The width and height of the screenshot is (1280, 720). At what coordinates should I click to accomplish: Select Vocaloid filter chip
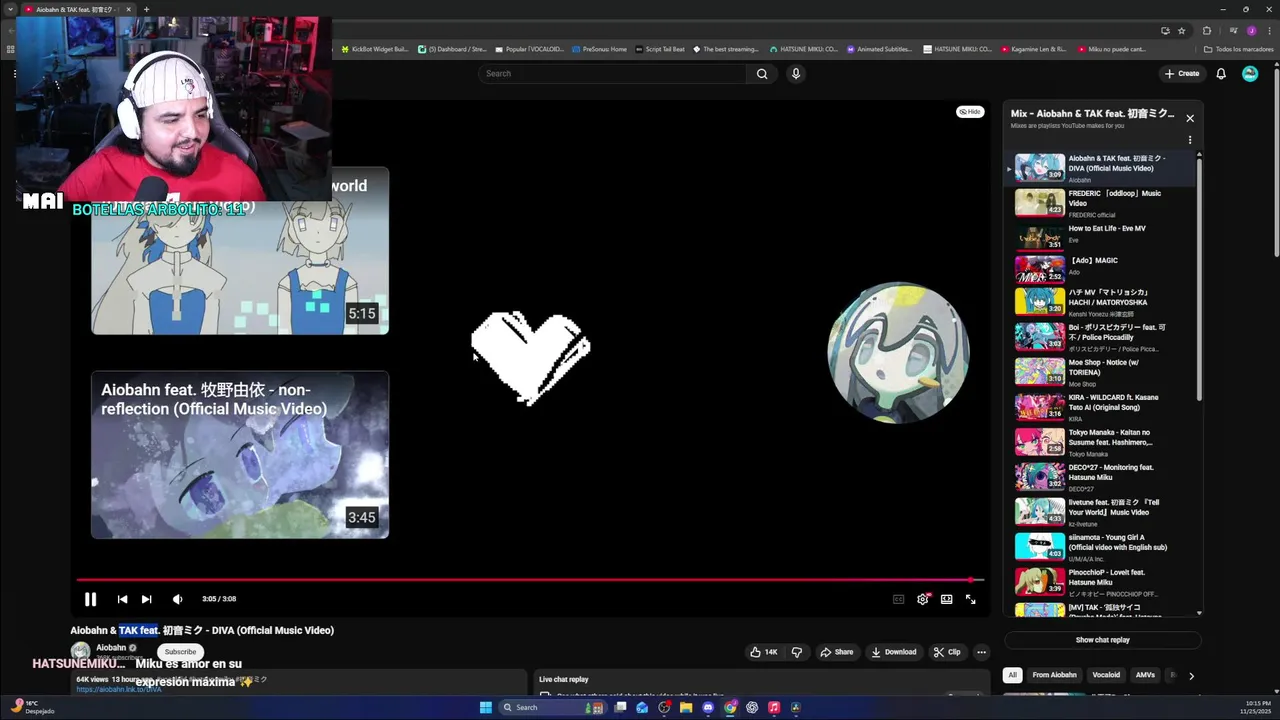pos(1106,675)
